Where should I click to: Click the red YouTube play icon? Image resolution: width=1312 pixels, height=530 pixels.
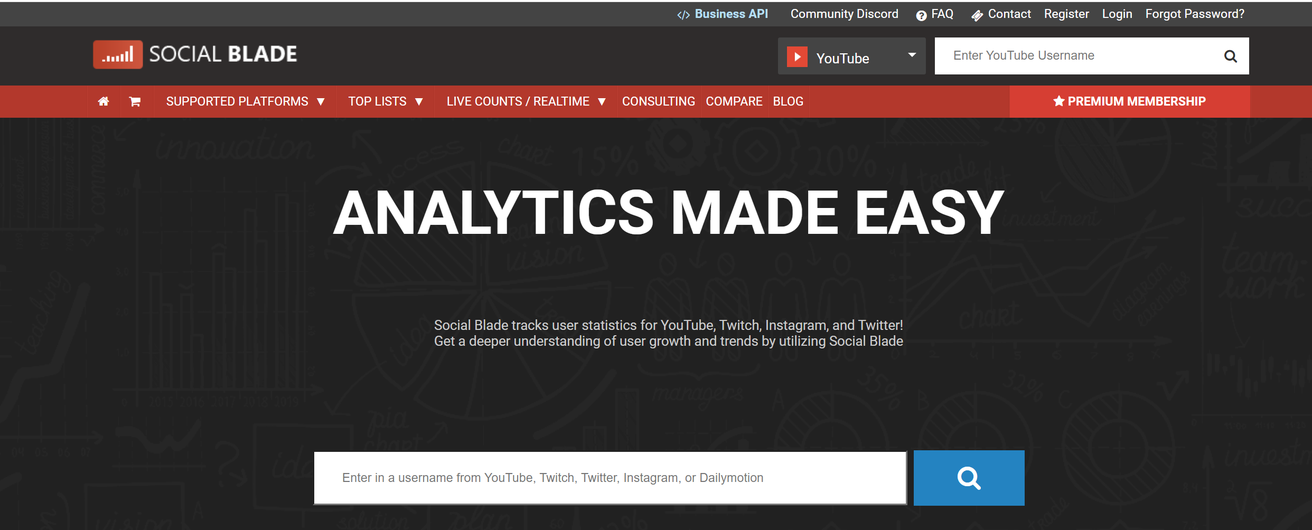pos(797,57)
